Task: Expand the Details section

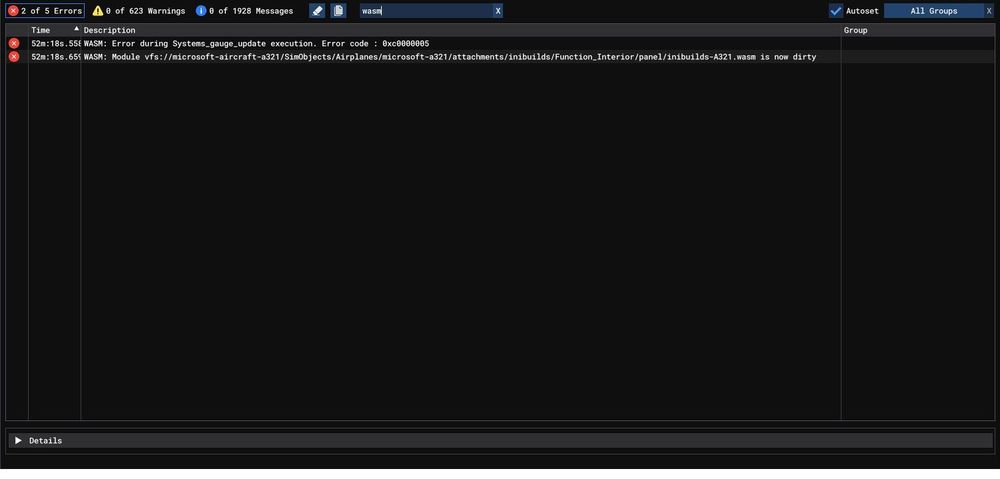Action: pos(18,441)
